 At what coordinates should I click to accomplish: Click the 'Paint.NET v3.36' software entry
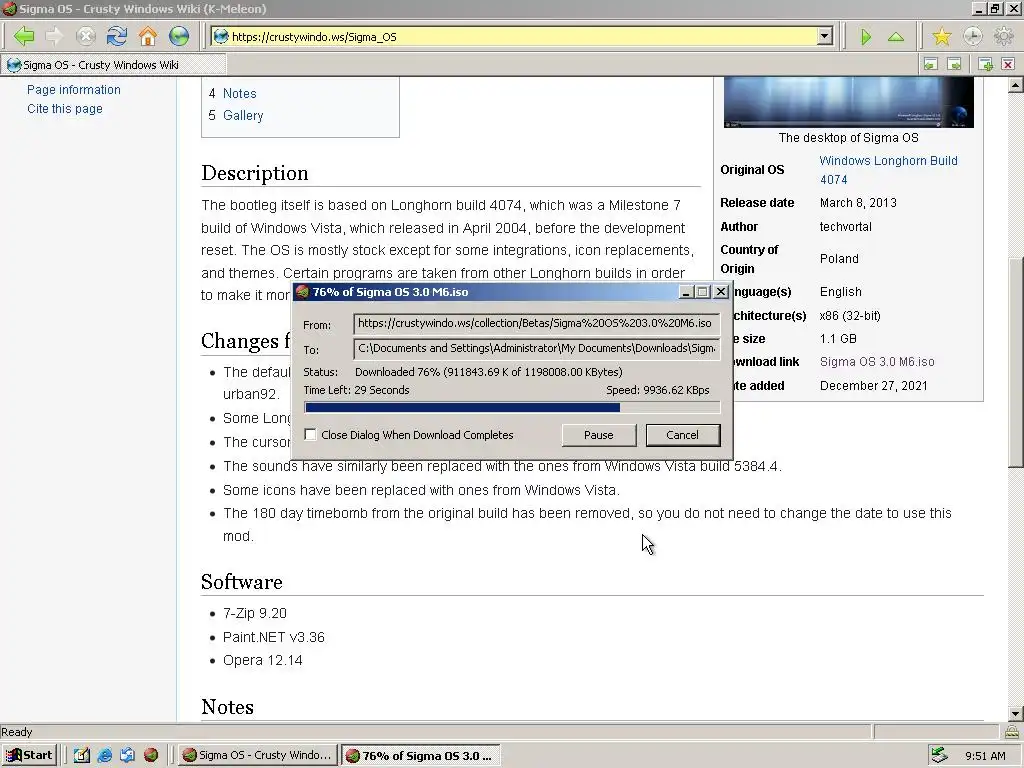274,637
